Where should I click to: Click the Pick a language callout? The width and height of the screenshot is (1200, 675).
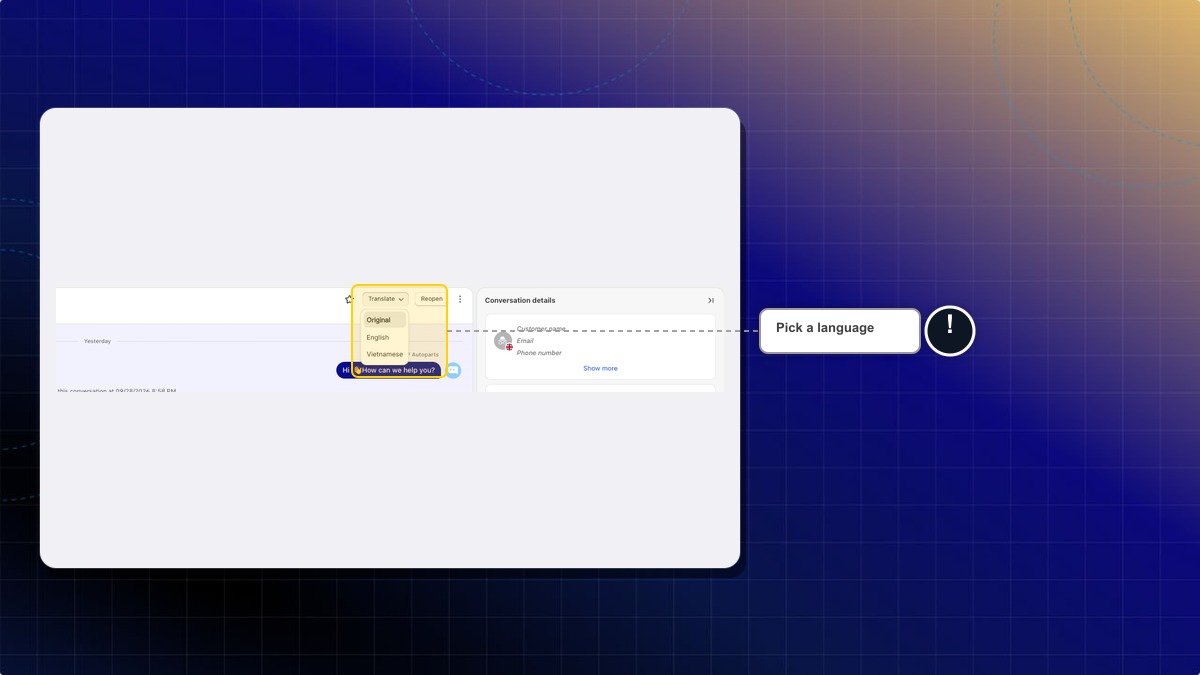coord(840,331)
